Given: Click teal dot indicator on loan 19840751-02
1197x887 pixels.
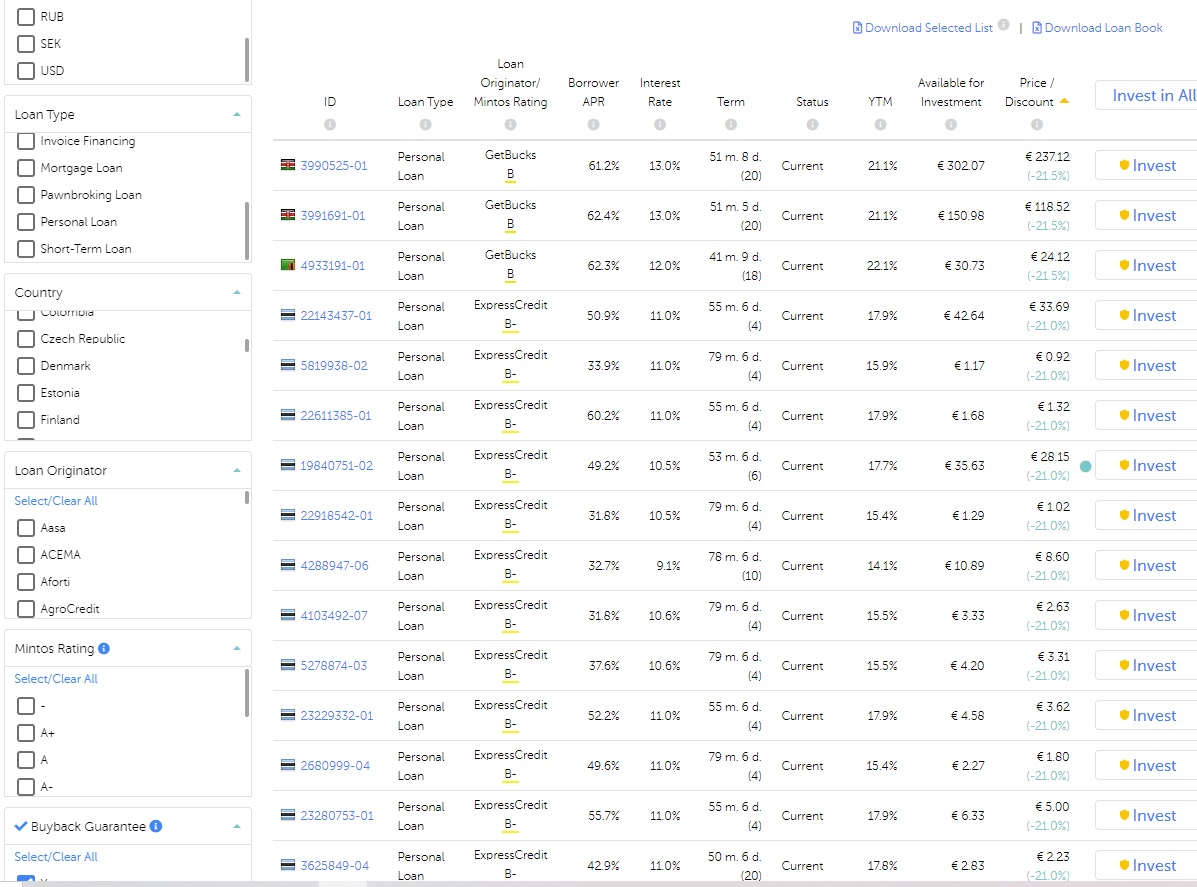Looking at the screenshot, I should [1086, 466].
